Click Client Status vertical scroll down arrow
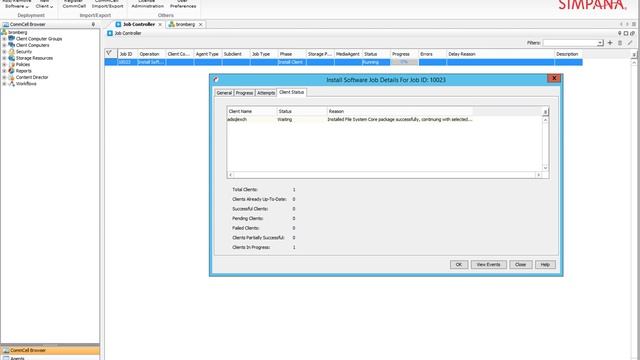The width and height of the screenshot is (640, 360). (545, 168)
